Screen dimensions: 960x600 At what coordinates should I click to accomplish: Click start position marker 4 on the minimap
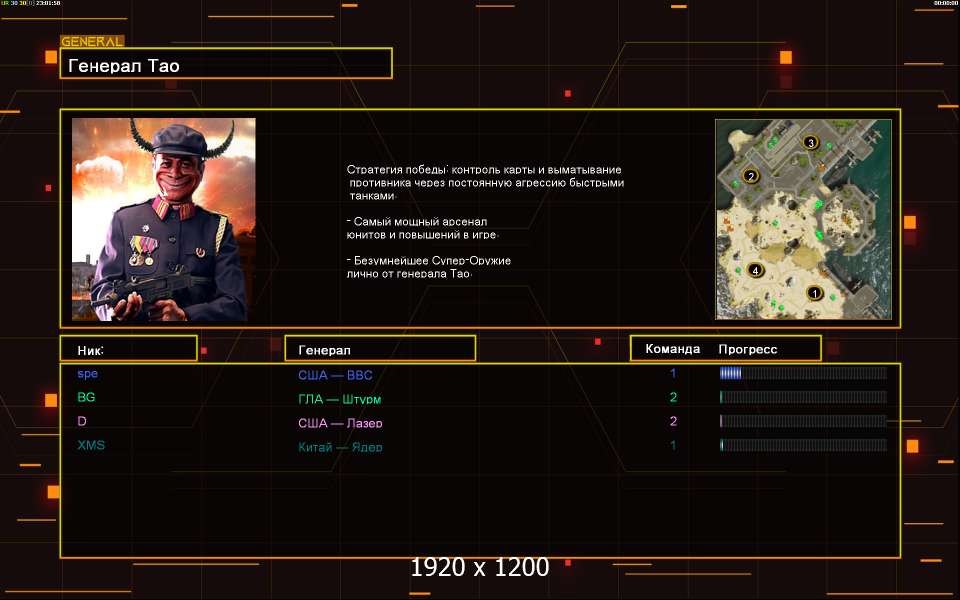[755, 270]
